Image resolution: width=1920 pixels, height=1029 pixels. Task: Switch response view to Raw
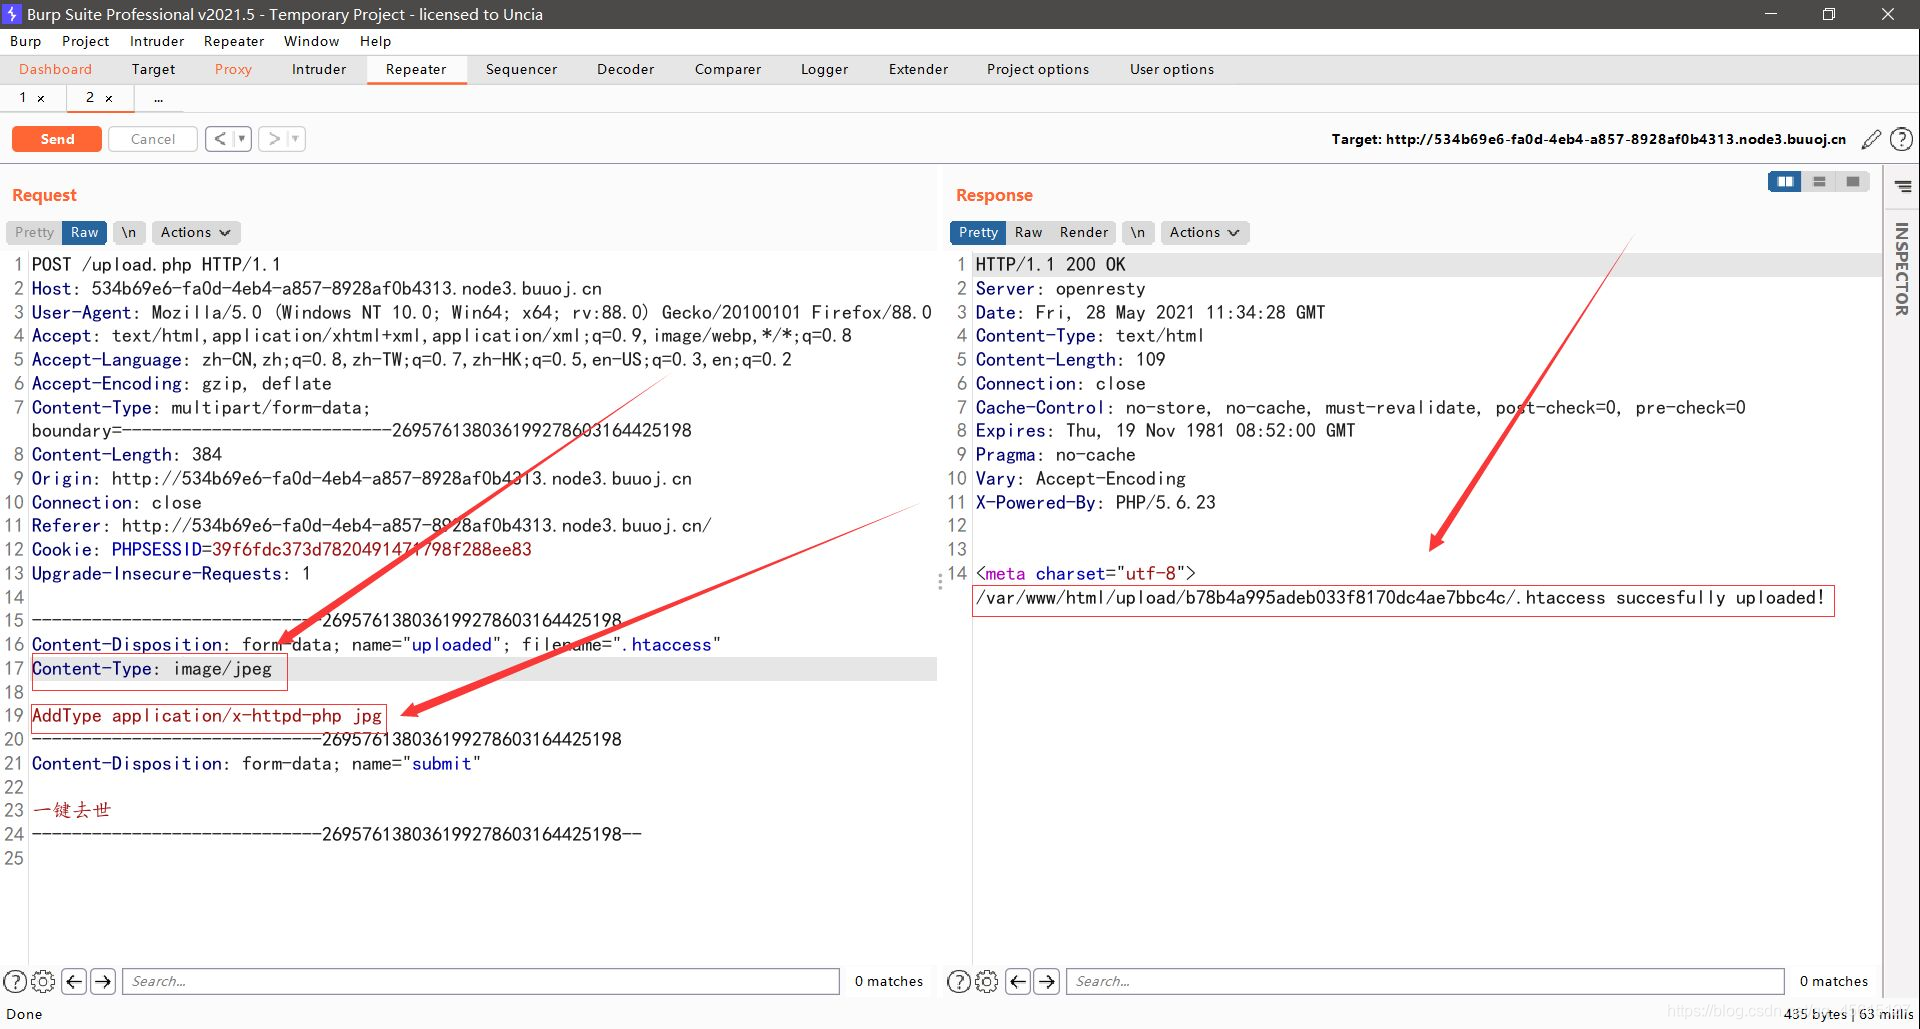(x=1028, y=232)
